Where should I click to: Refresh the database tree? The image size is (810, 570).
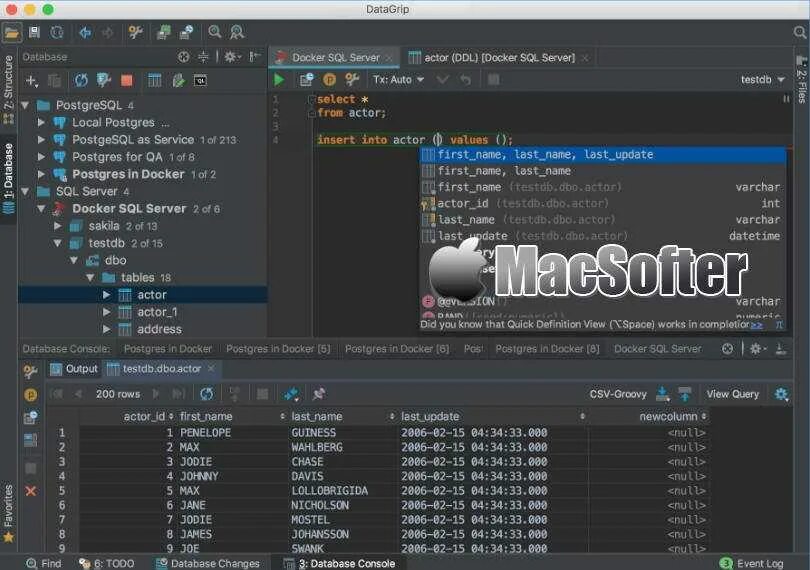pyautogui.click(x=81, y=80)
